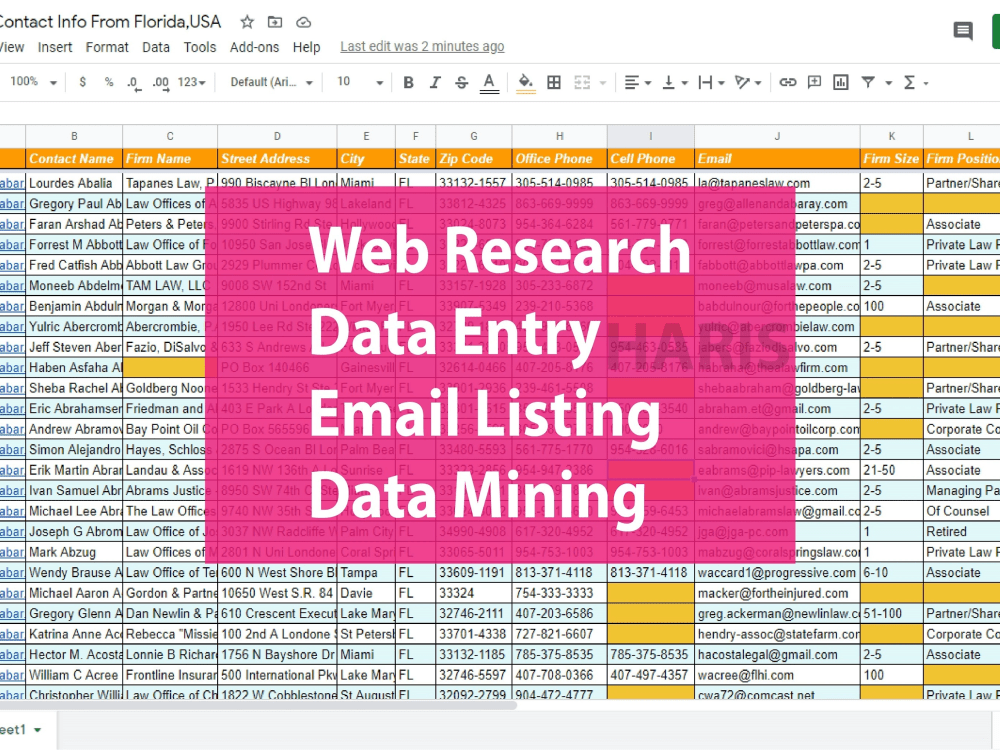Screen dimensions: 1000x750
Task: Decrease decimal places
Action: coord(133,82)
